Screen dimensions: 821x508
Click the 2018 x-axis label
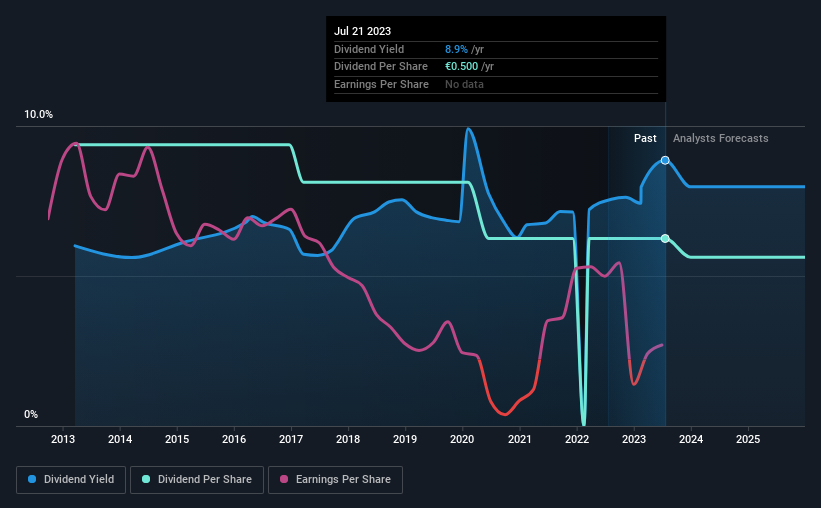click(x=348, y=439)
